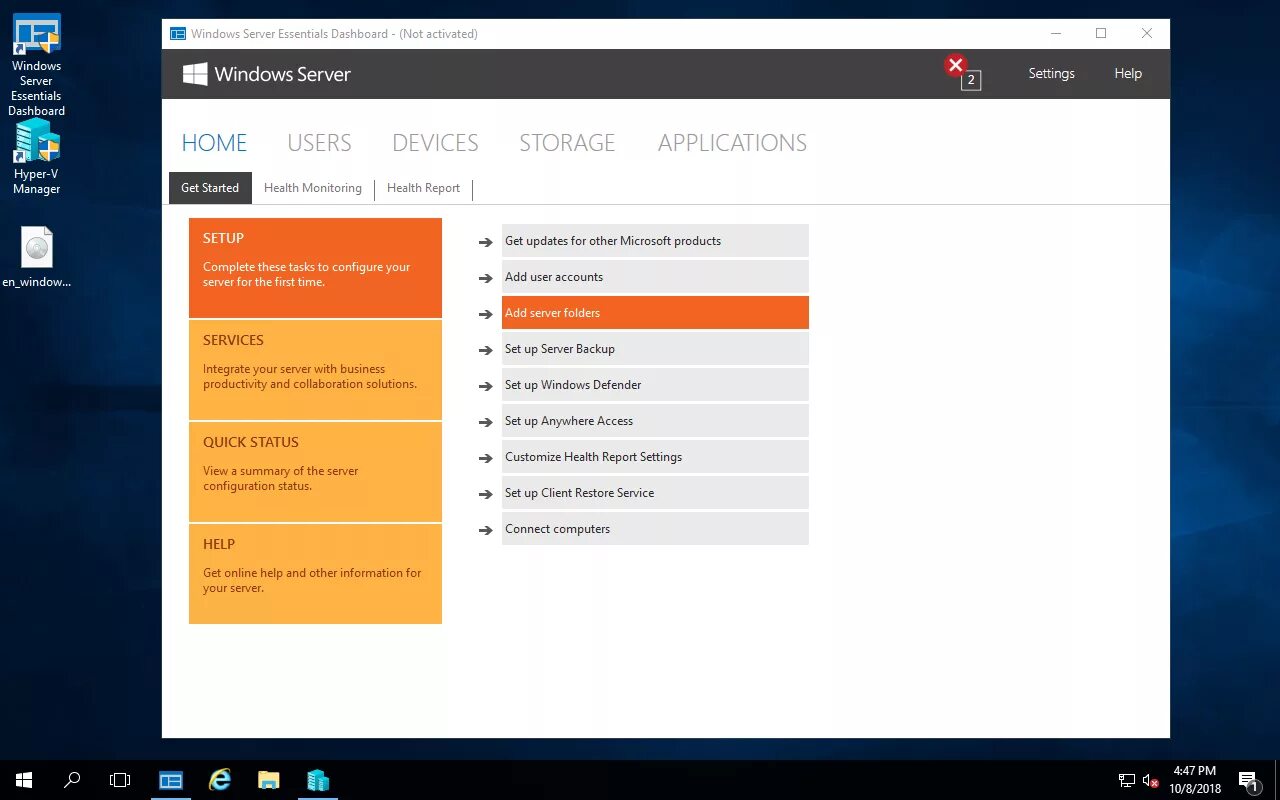
Task: Click the arrow beside Get updates for other Microsoft products
Action: 486,242
